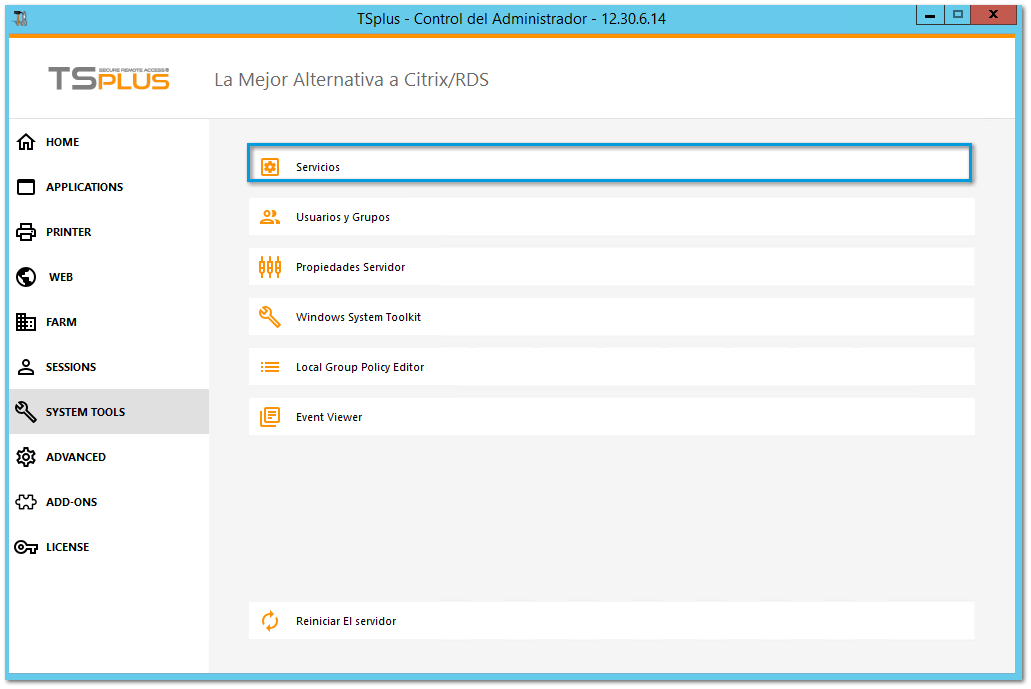Select System Tools in the sidebar

click(x=85, y=412)
